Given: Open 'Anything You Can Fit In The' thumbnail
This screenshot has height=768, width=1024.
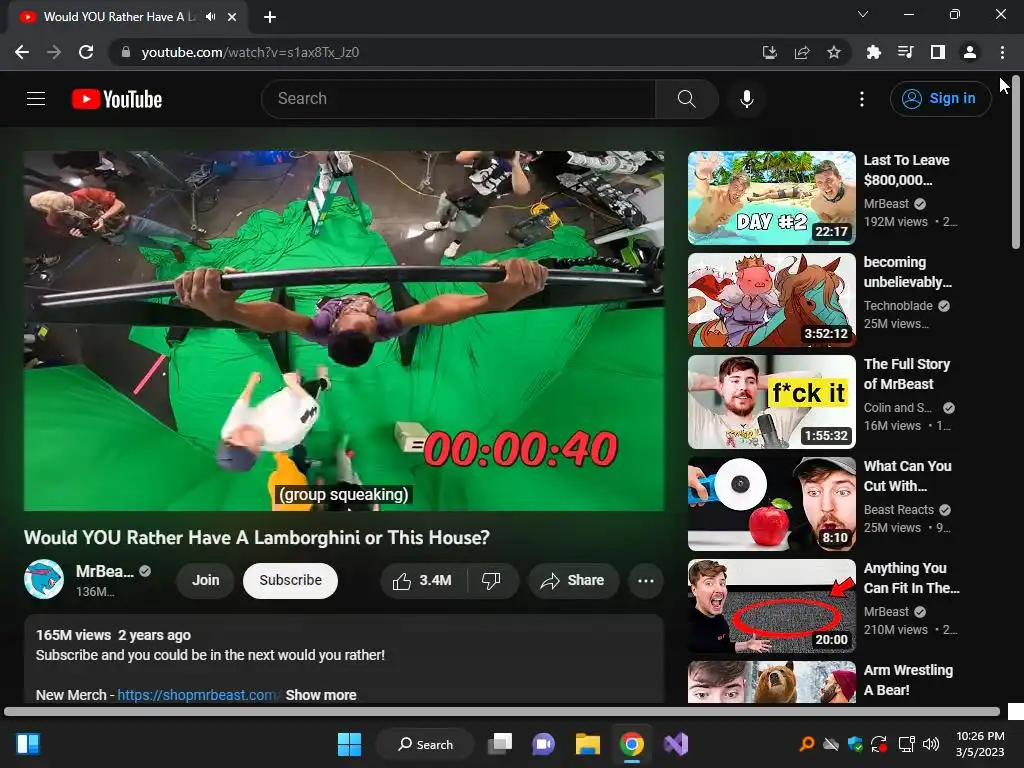Looking at the screenshot, I should (x=772, y=606).
